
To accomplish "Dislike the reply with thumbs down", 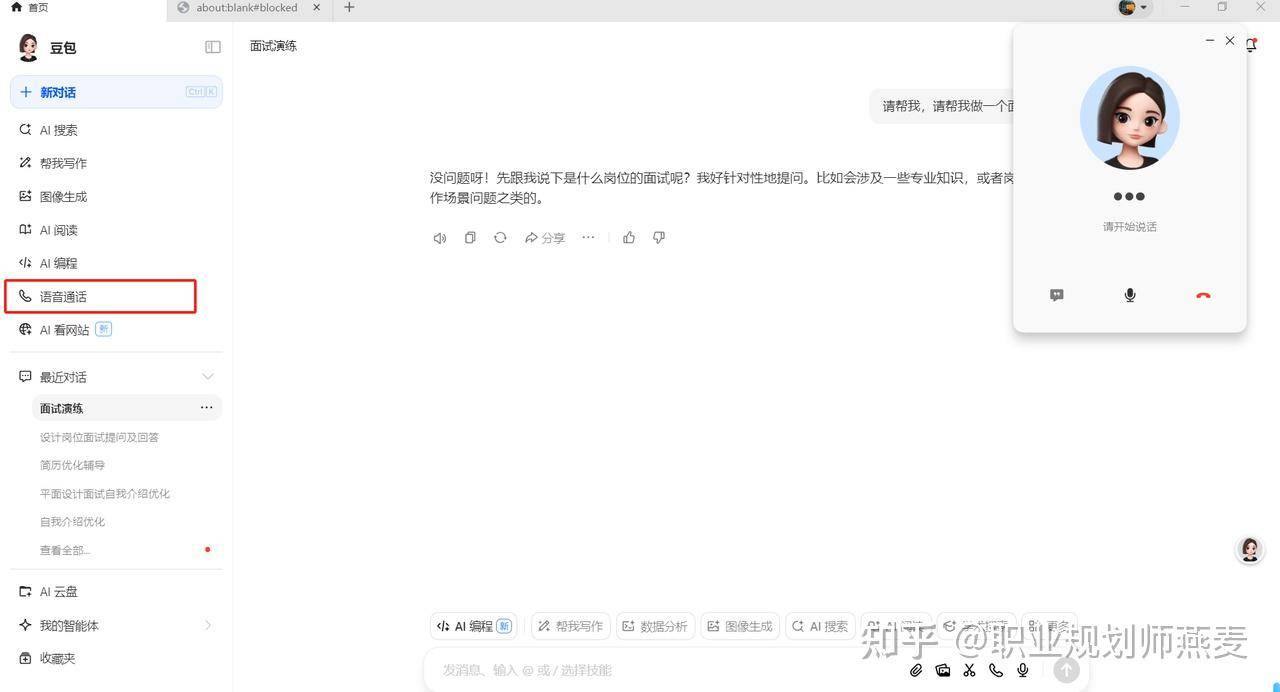I will [659, 238].
